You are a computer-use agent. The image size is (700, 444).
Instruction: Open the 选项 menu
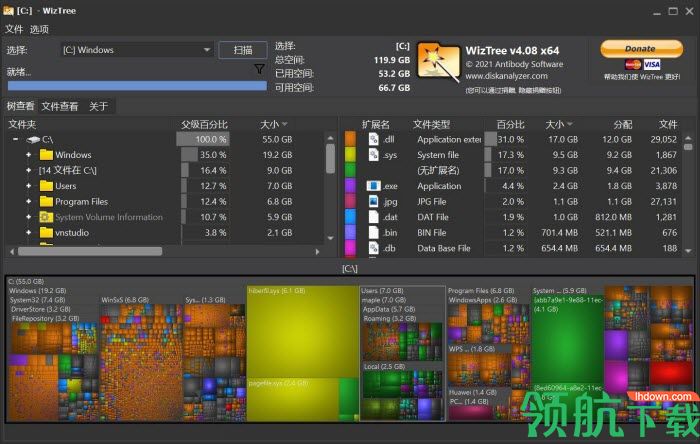click(39, 29)
